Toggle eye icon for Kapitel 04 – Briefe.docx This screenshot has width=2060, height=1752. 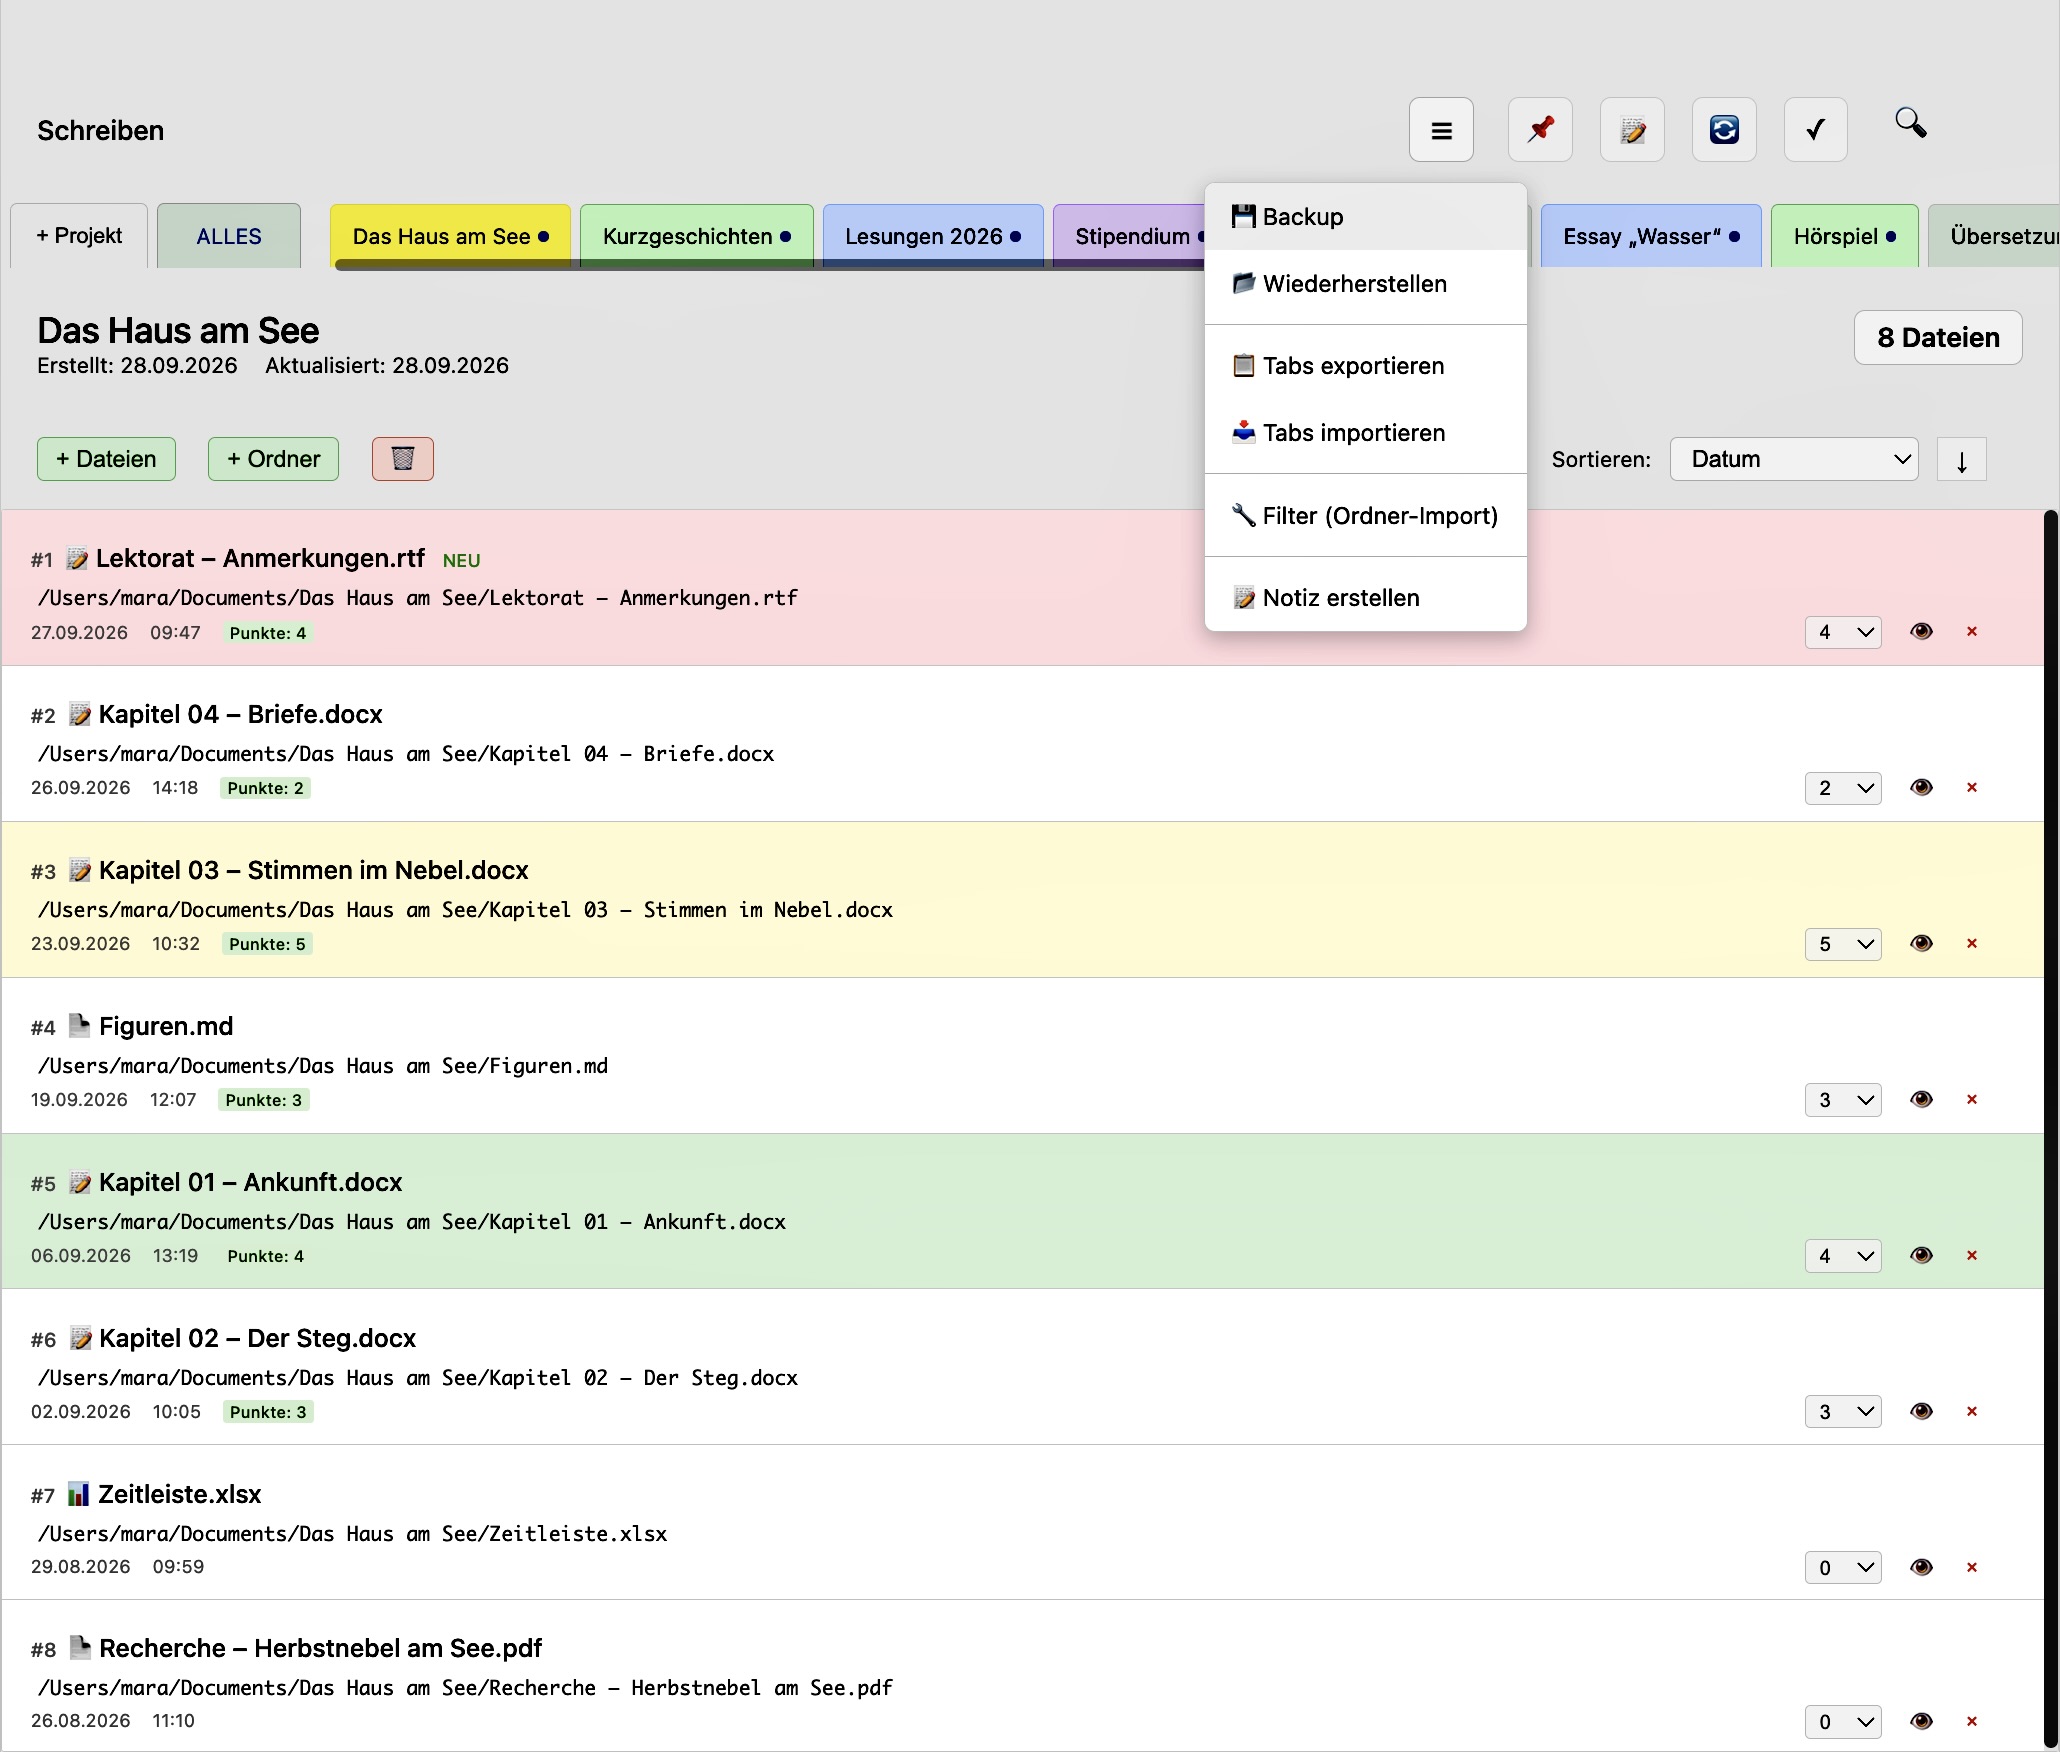tap(1921, 787)
